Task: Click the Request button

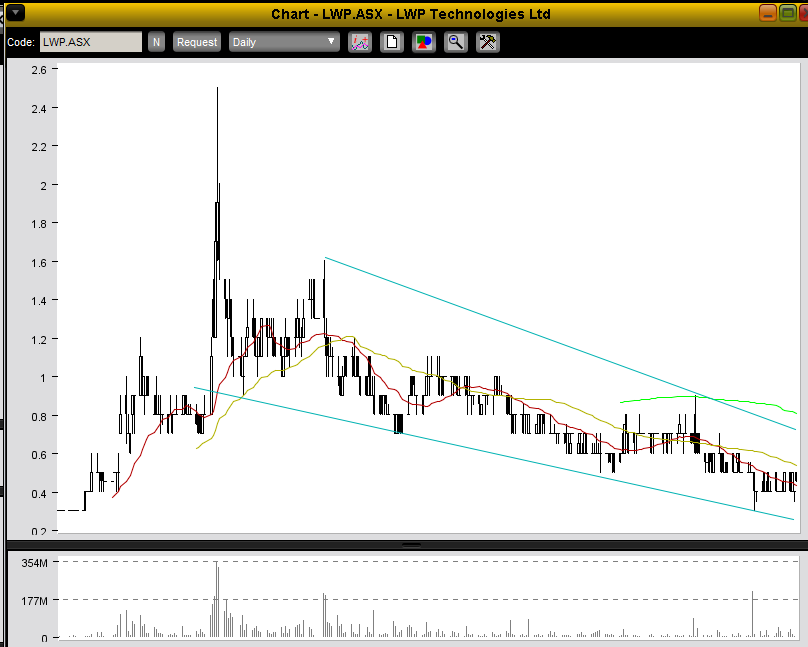Action: [197, 42]
